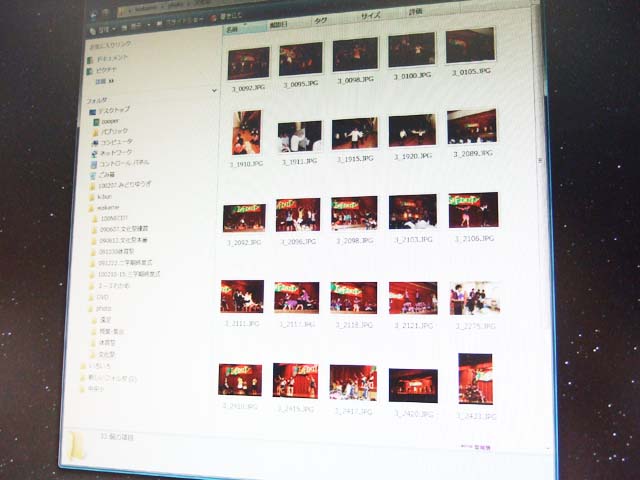This screenshot has height=480, width=640.
Task: Select ネットワーク in the folder tree
Action: point(111,153)
